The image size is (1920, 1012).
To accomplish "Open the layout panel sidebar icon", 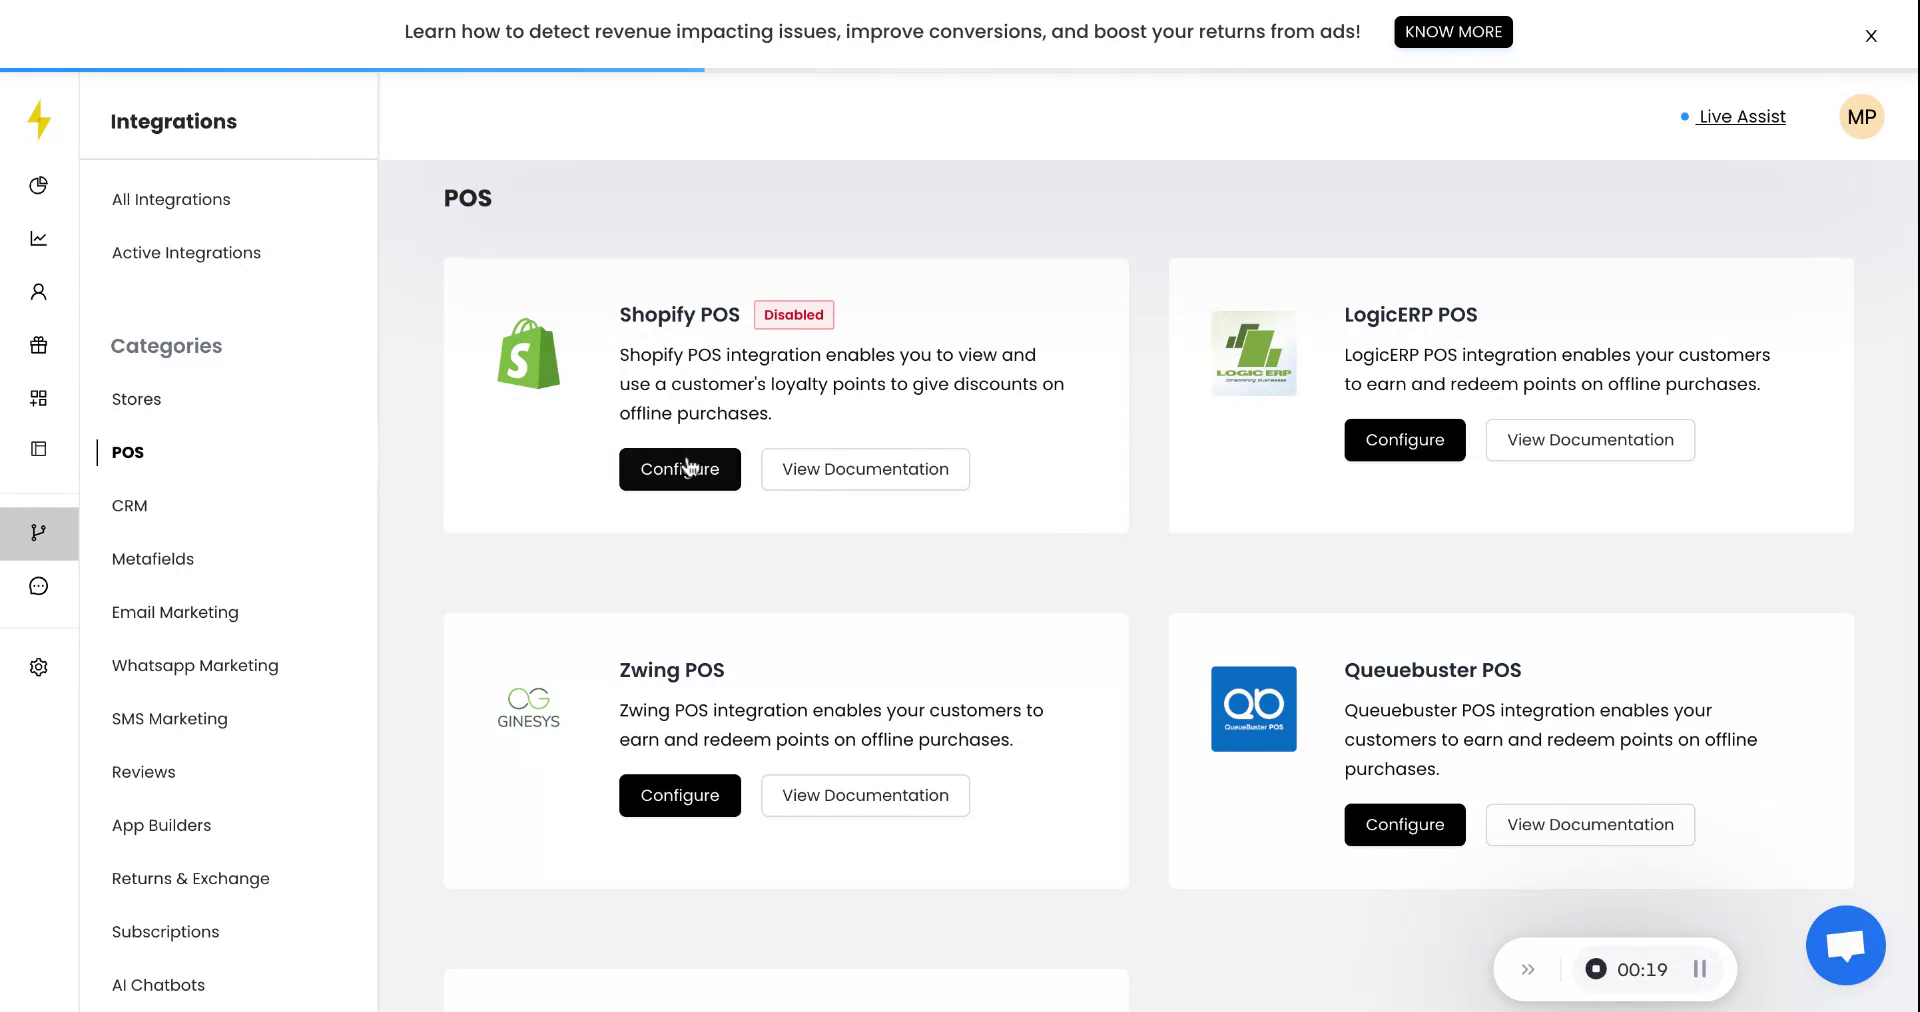I will 38,449.
